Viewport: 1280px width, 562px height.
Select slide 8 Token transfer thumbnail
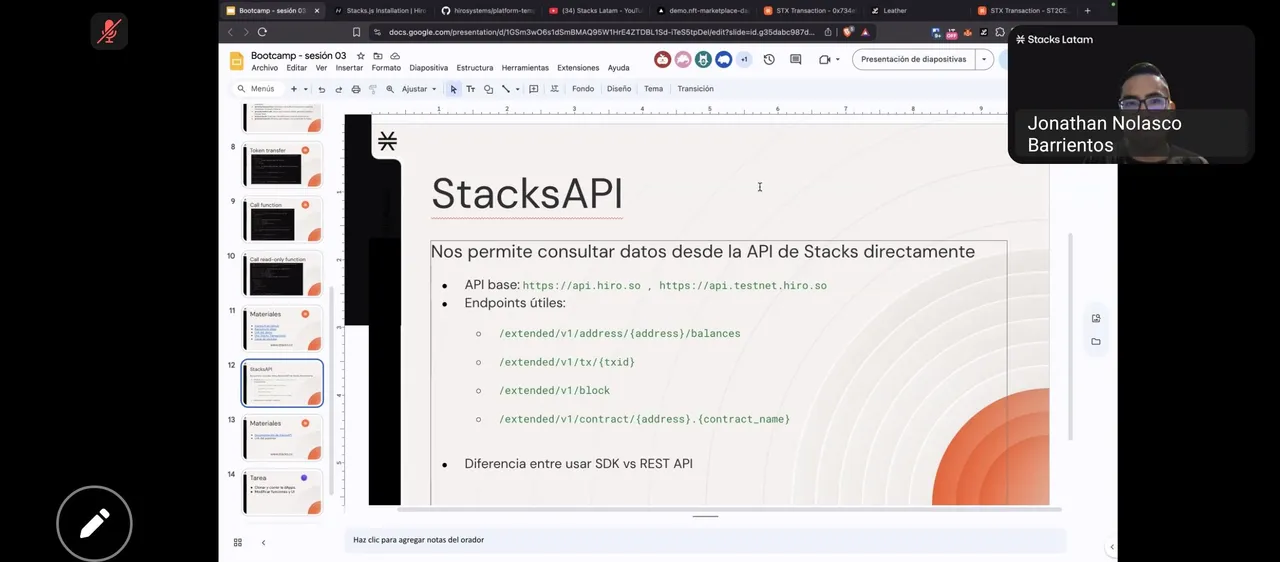282,165
